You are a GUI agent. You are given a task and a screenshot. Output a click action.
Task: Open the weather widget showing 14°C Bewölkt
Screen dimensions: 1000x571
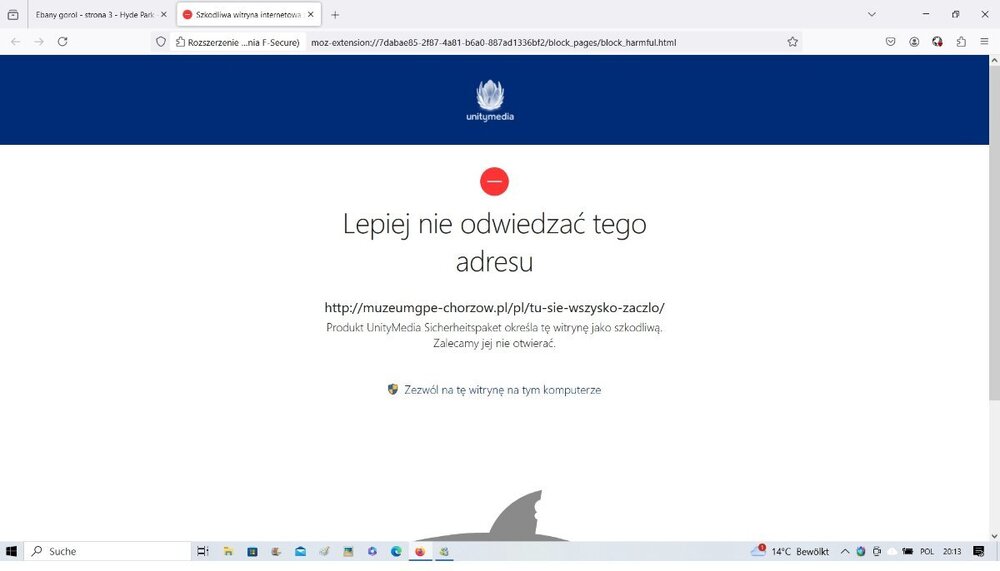click(790, 551)
